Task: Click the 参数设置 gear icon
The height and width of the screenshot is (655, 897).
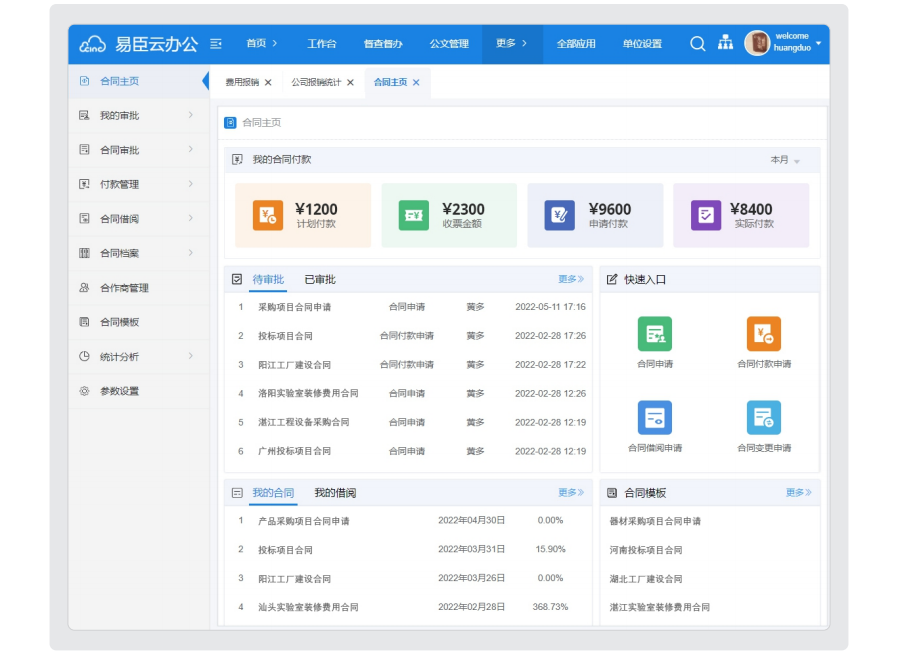Action: [x=84, y=391]
